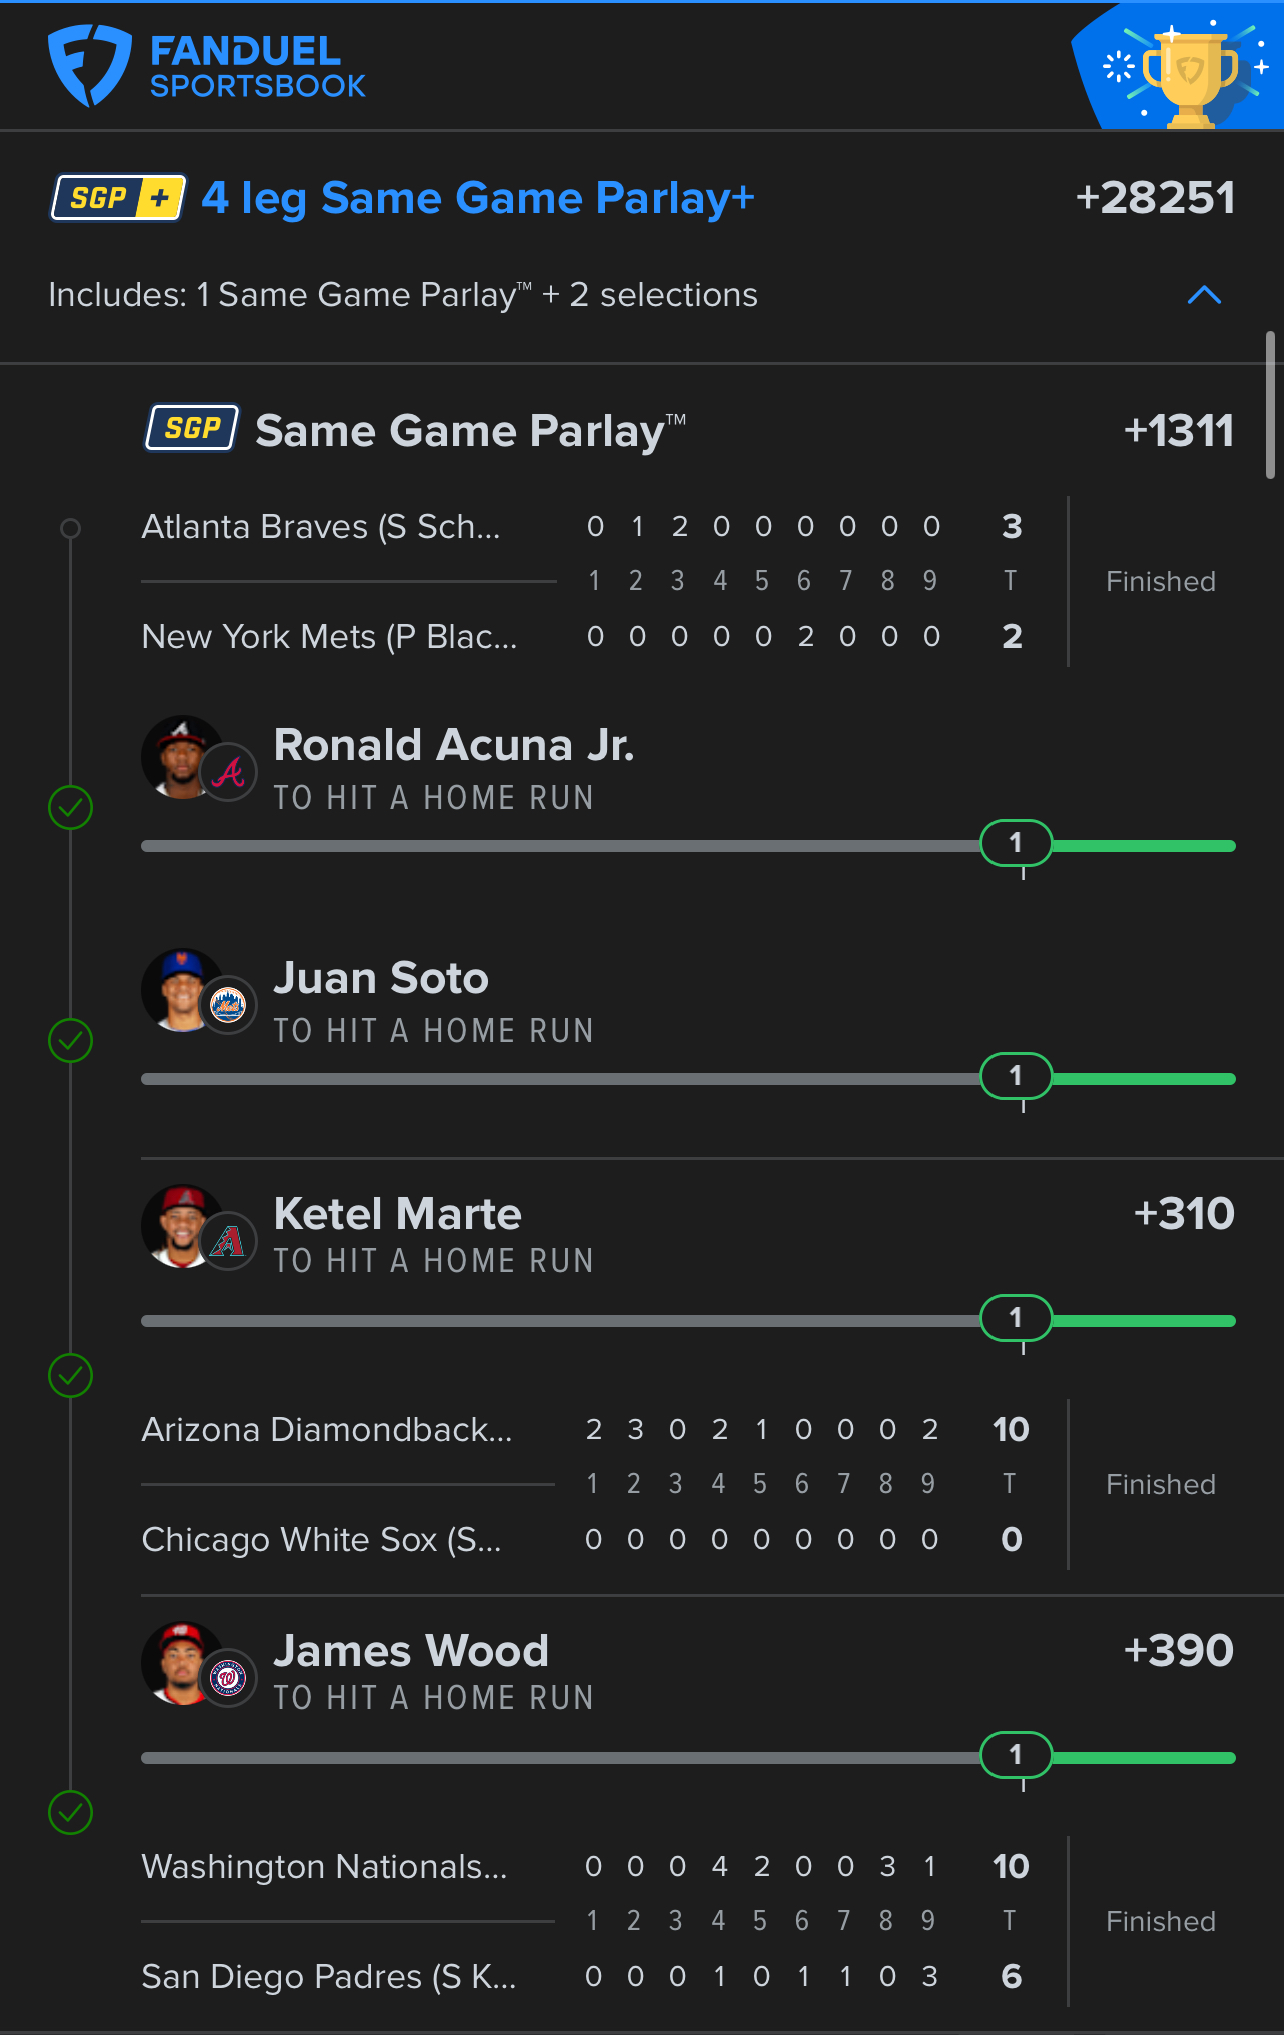The image size is (1284, 2035).
Task: Tap the gold trophy icon
Action: 1189,77
